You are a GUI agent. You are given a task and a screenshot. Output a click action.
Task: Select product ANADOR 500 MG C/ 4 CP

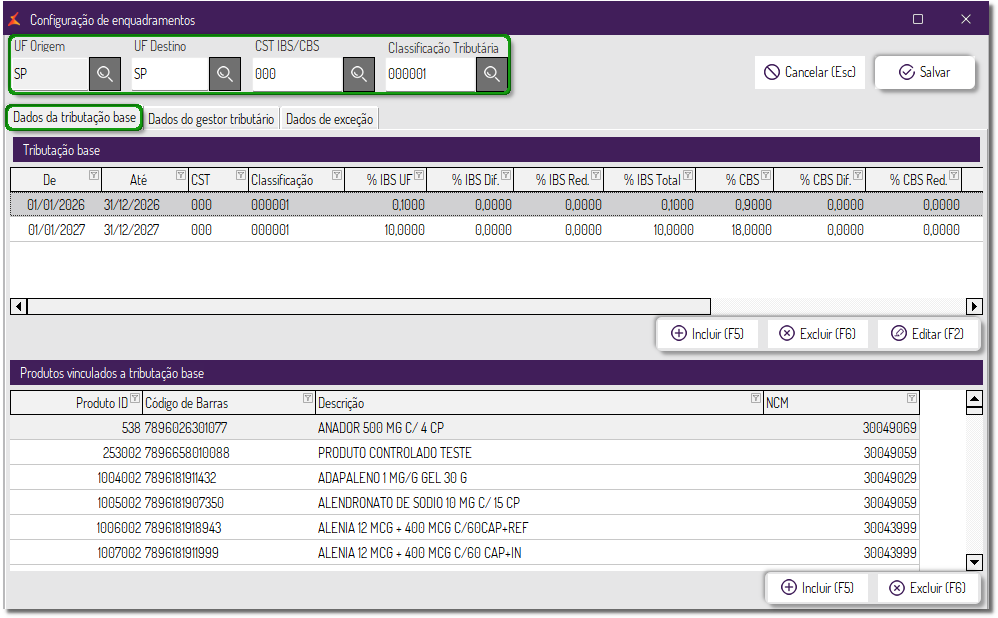tap(465, 428)
